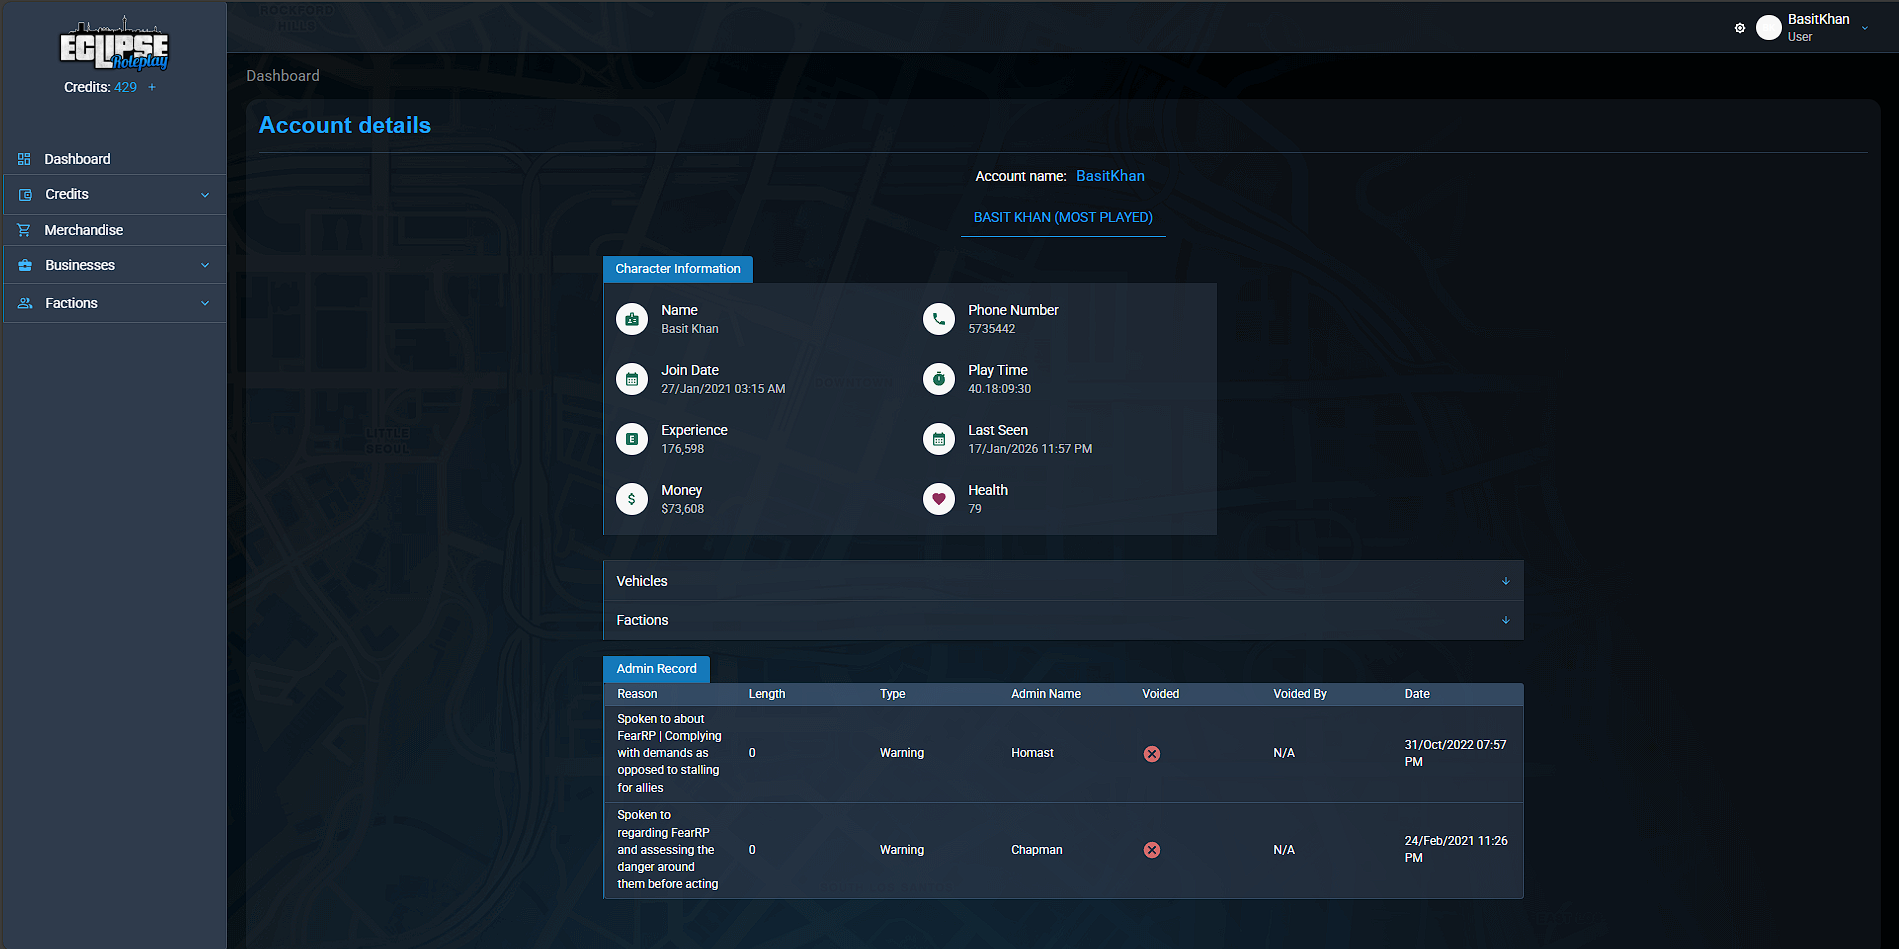
Task: Click the Factions people icon
Action: pyautogui.click(x=25, y=303)
